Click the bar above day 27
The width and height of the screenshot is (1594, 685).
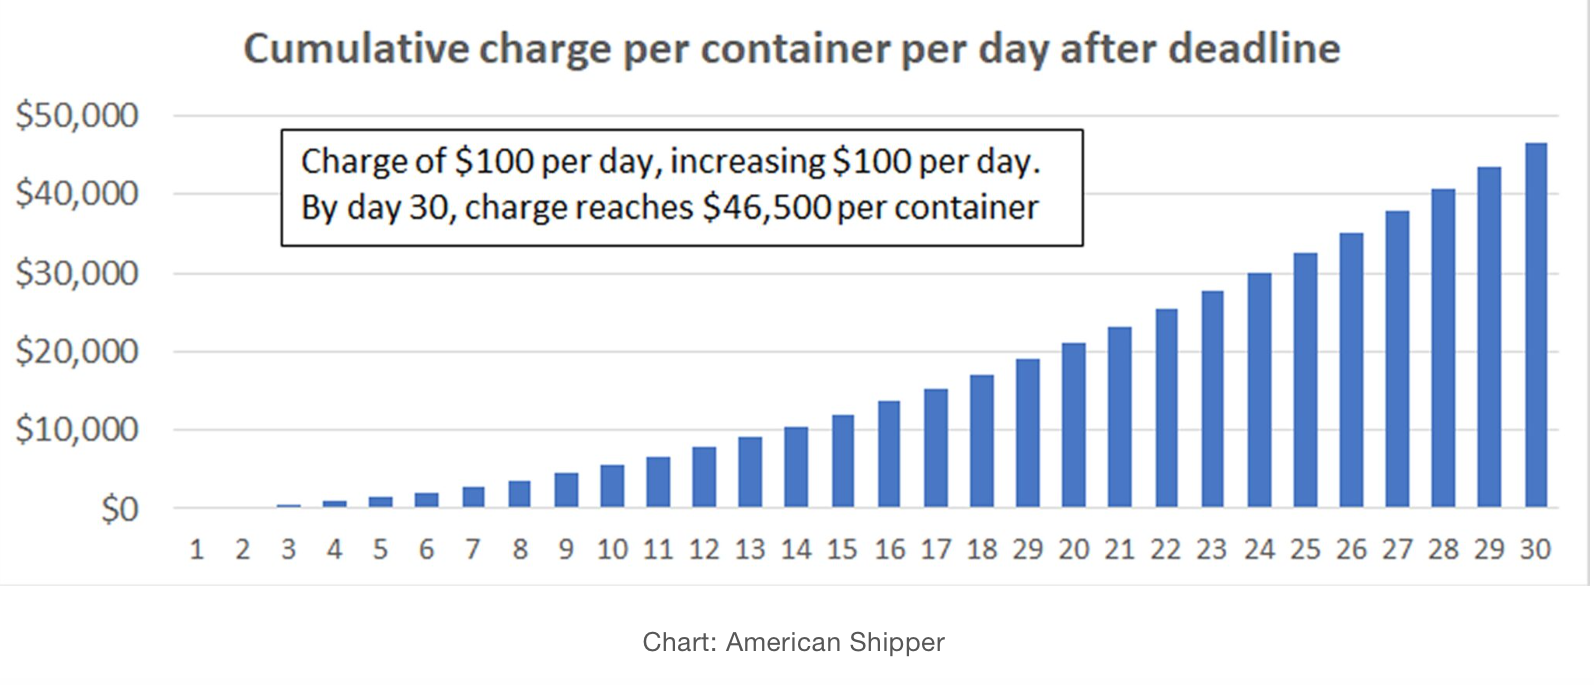click(x=1397, y=359)
